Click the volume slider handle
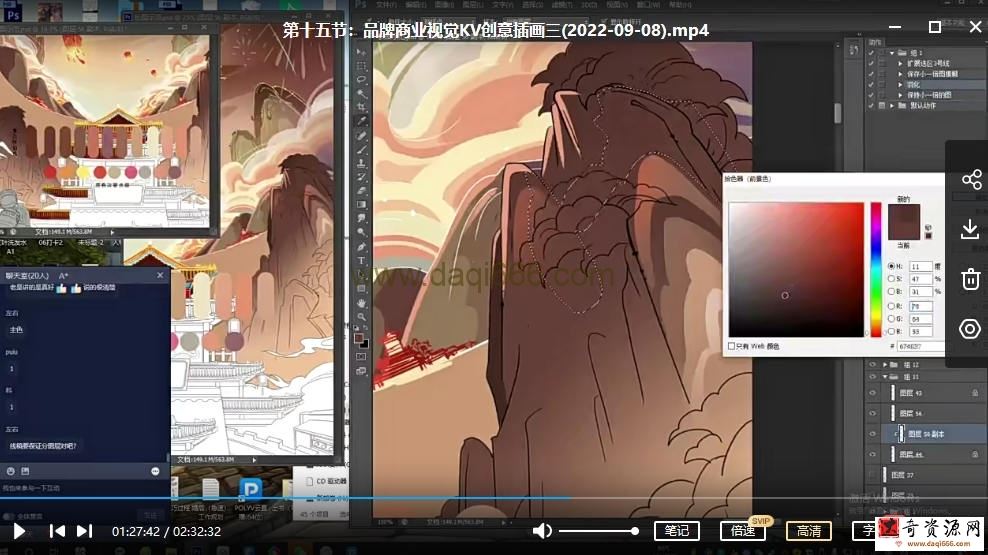Viewport: 988px width, 555px height. pos(635,531)
